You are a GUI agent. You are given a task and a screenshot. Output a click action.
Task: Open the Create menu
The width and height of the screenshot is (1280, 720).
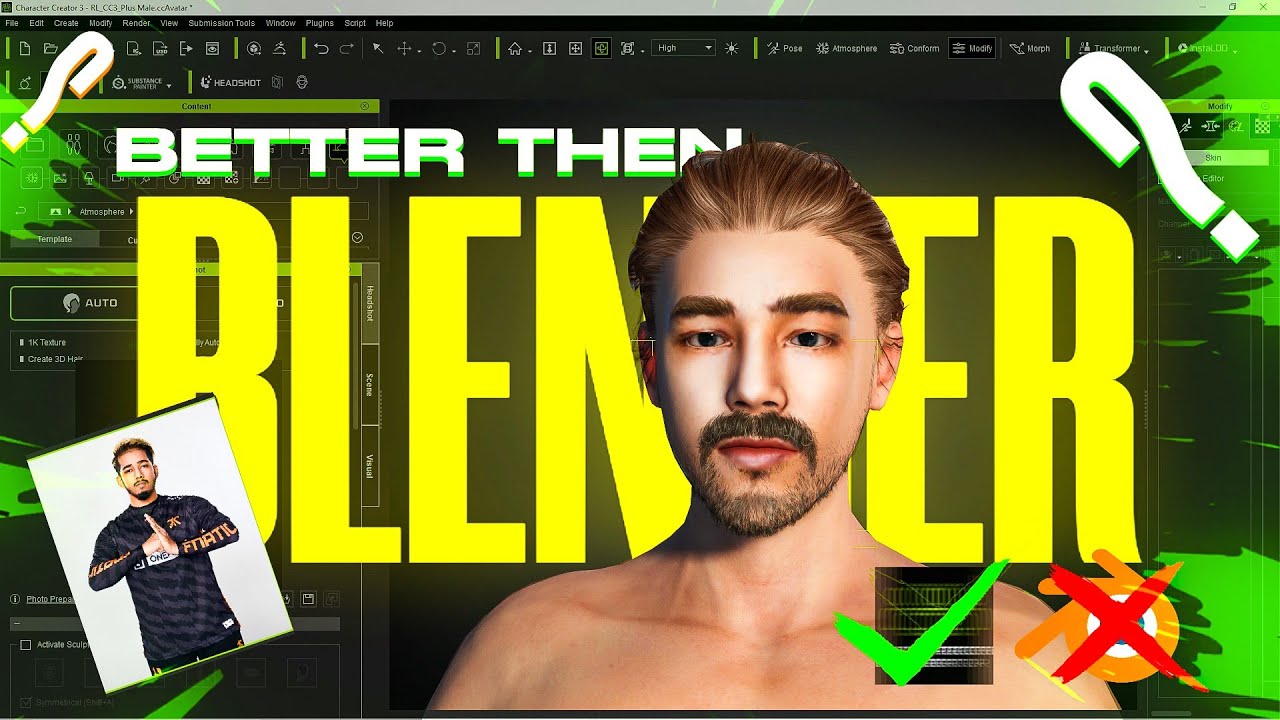(66, 23)
